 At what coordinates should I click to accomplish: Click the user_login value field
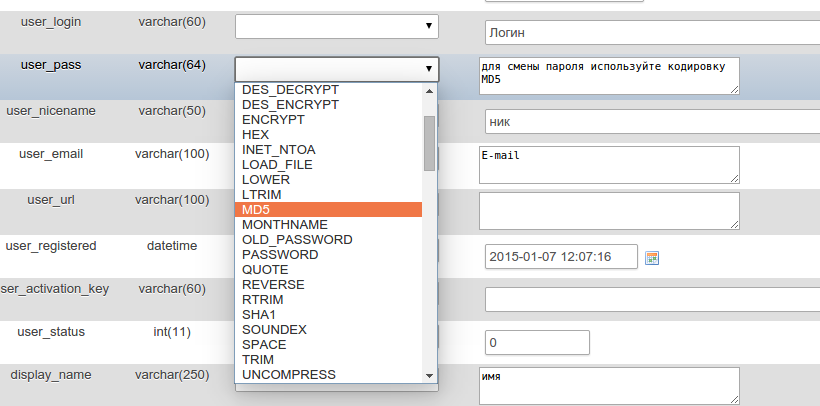(650, 33)
